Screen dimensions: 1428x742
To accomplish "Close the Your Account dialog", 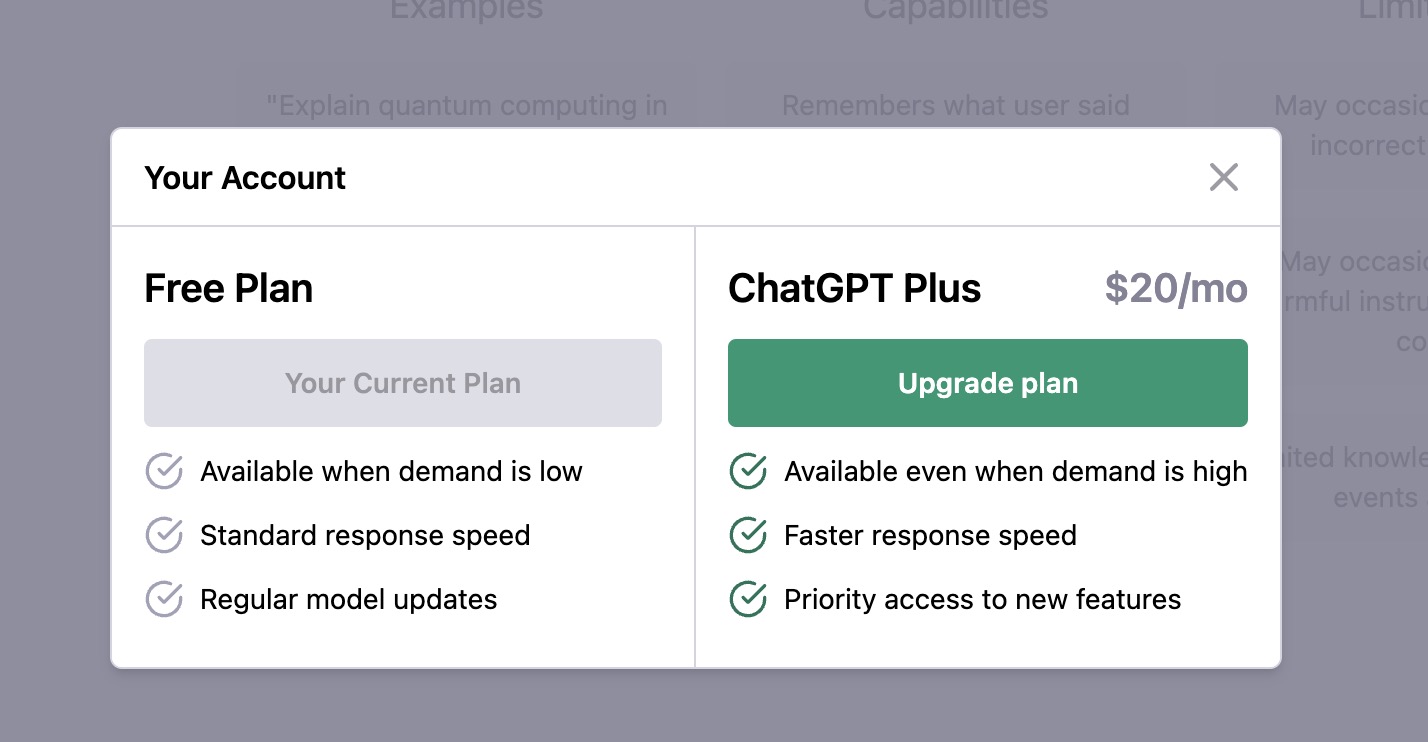I will click(1223, 177).
